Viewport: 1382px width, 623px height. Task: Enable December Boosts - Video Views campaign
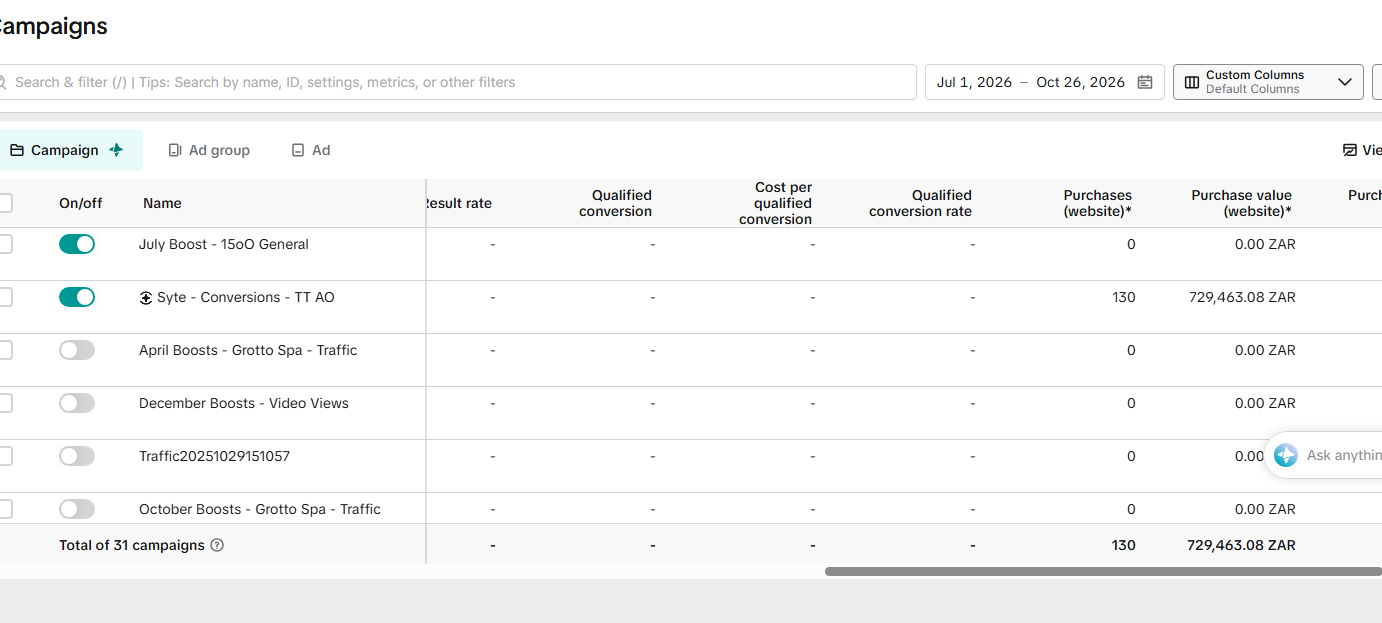coord(77,403)
